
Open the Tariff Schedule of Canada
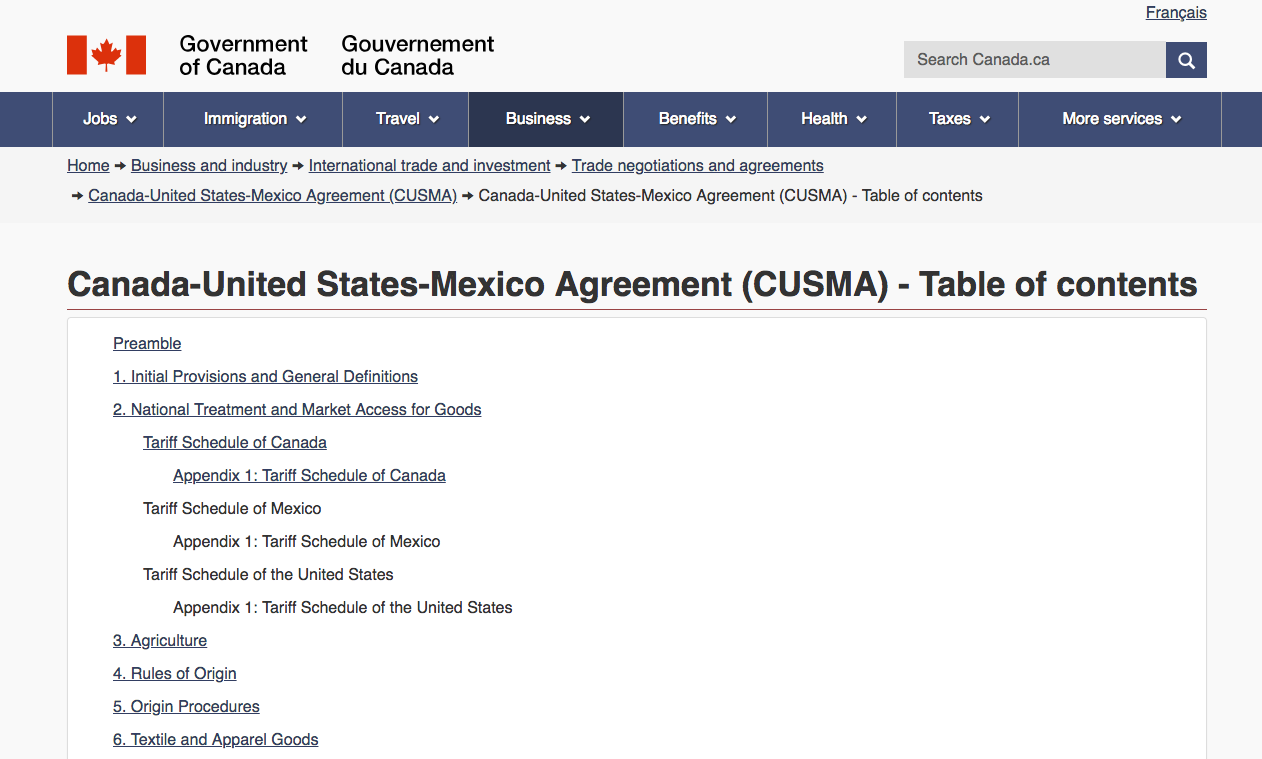[234, 442]
